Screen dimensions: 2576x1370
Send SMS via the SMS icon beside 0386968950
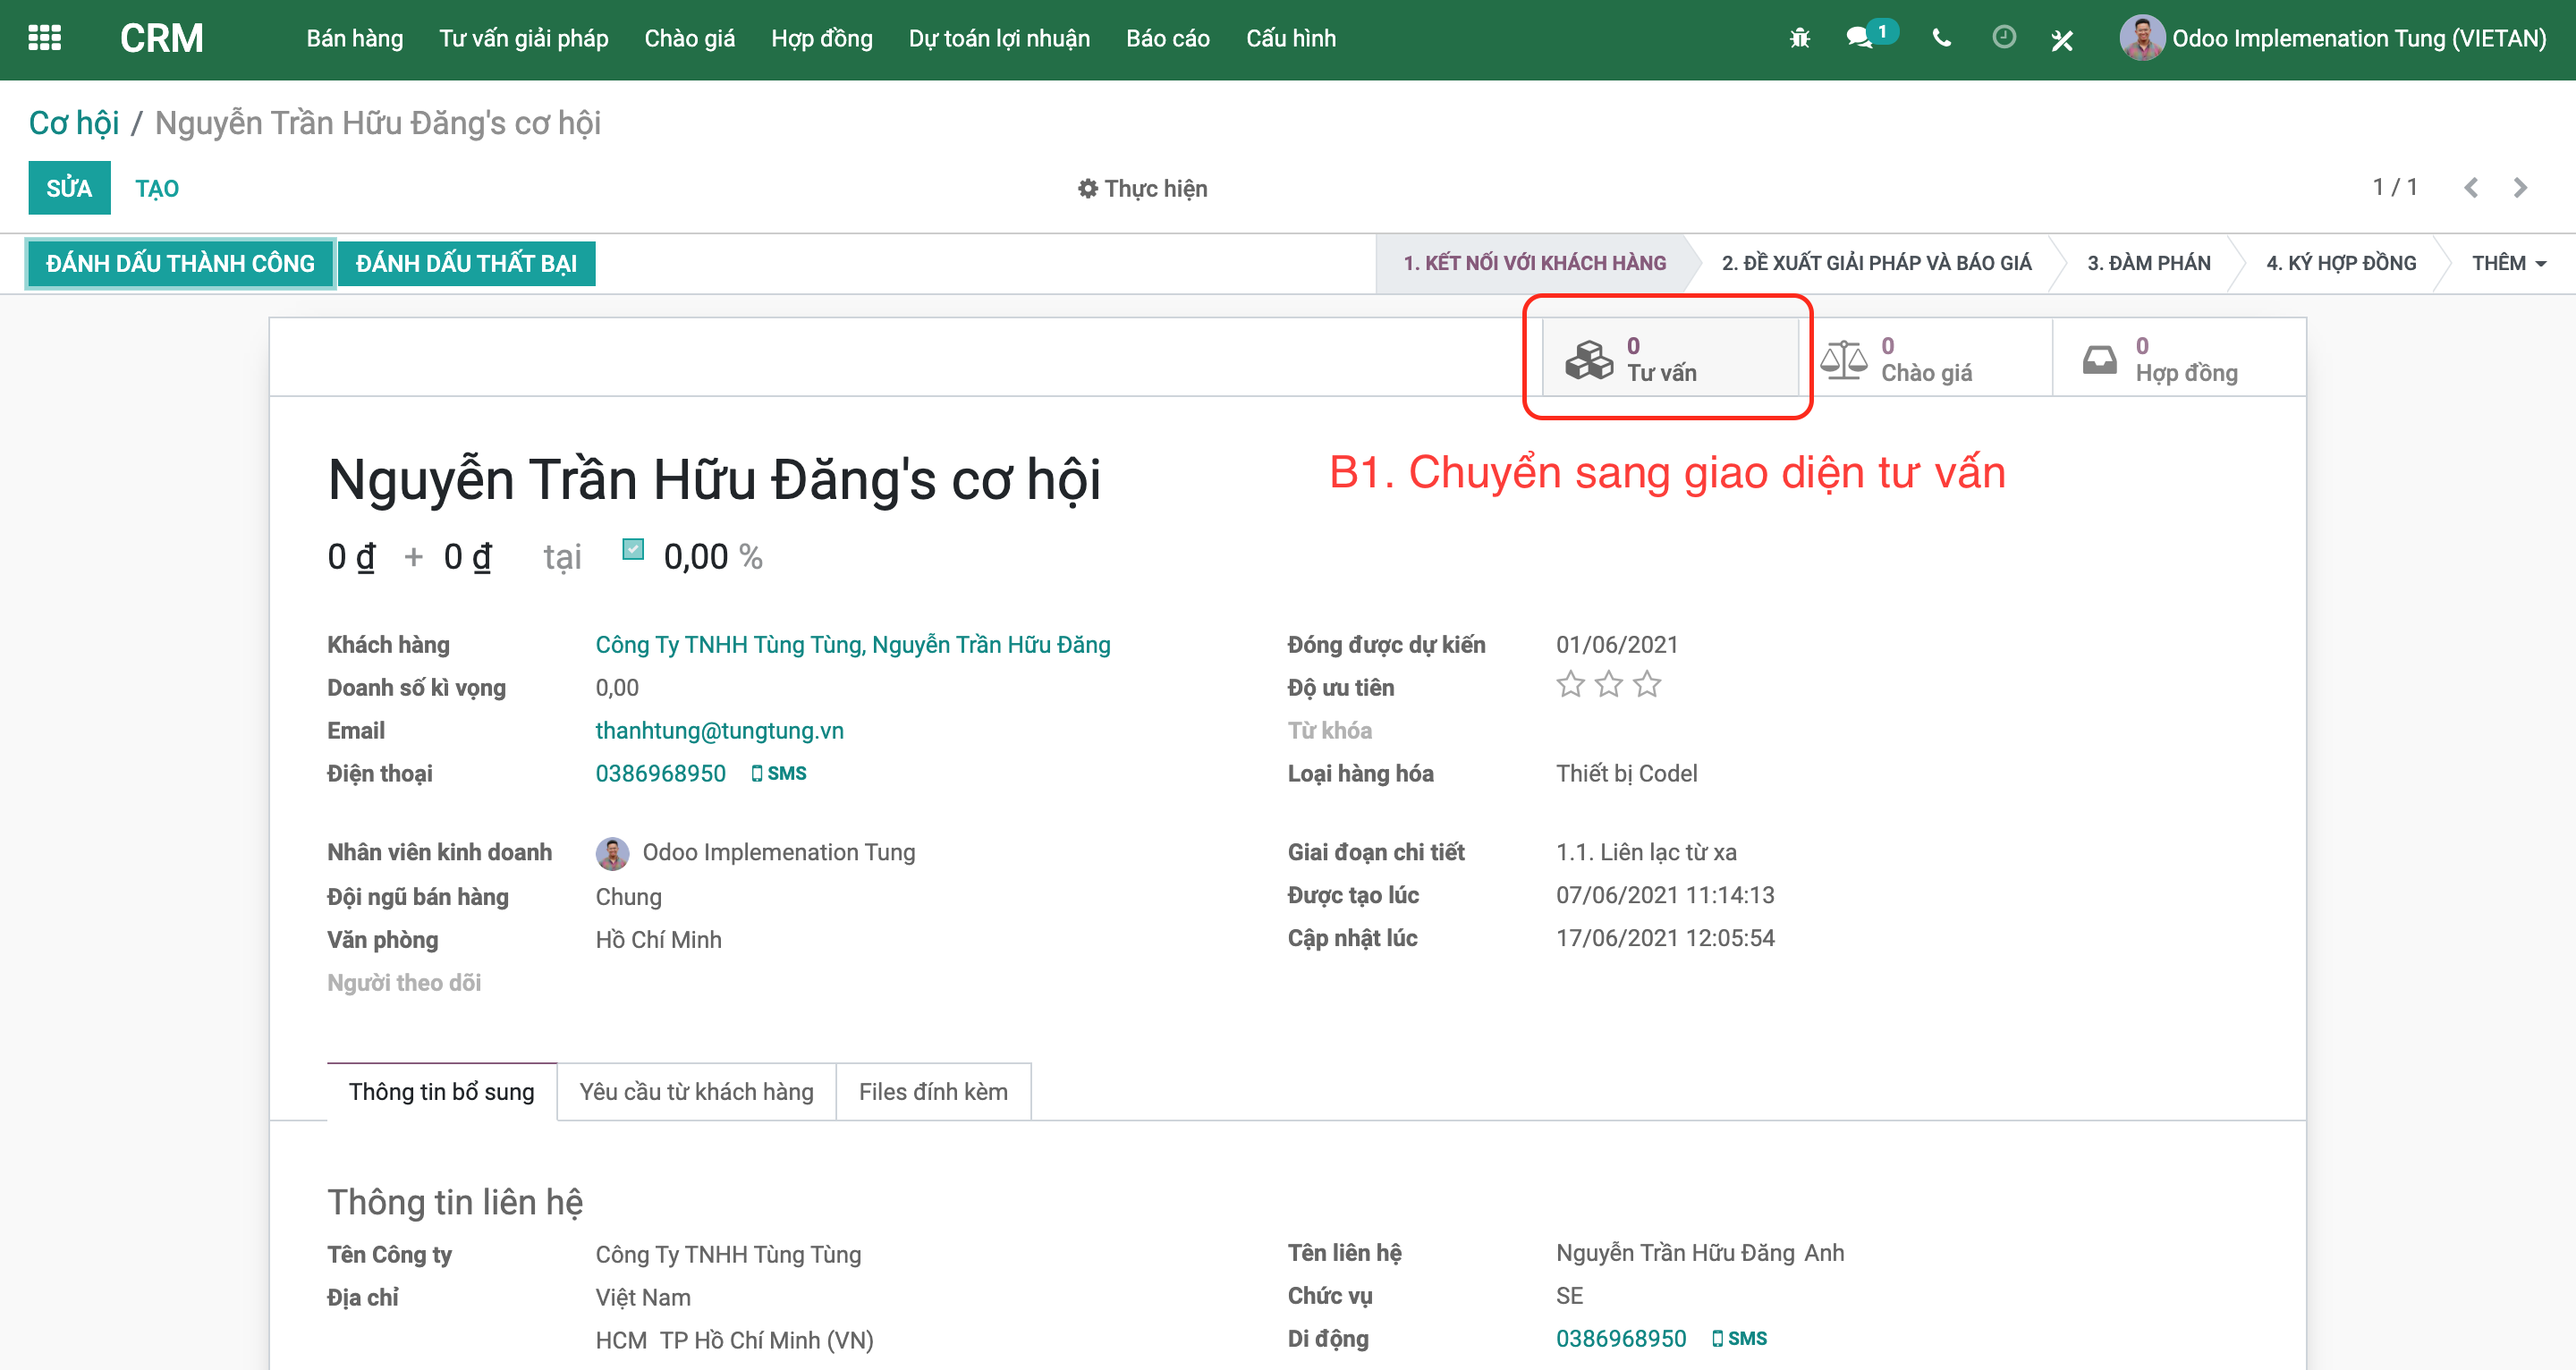click(x=779, y=772)
